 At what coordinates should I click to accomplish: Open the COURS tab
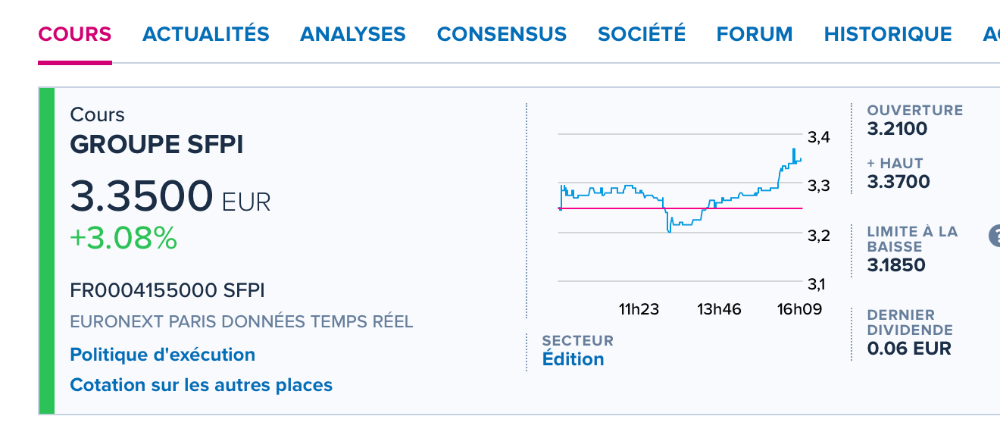(x=75, y=34)
